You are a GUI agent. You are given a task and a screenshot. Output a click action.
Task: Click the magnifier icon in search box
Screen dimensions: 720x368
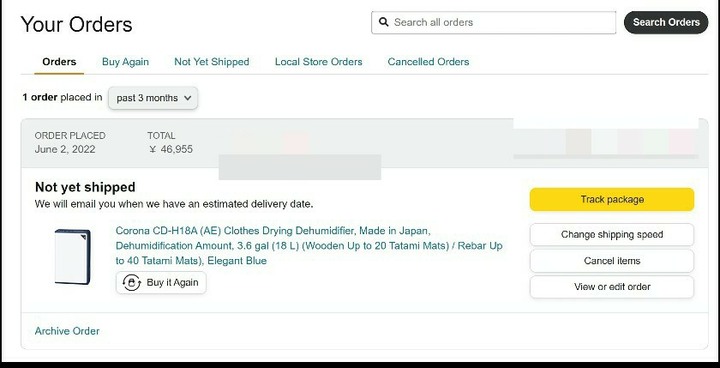click(x=383, y=22)
